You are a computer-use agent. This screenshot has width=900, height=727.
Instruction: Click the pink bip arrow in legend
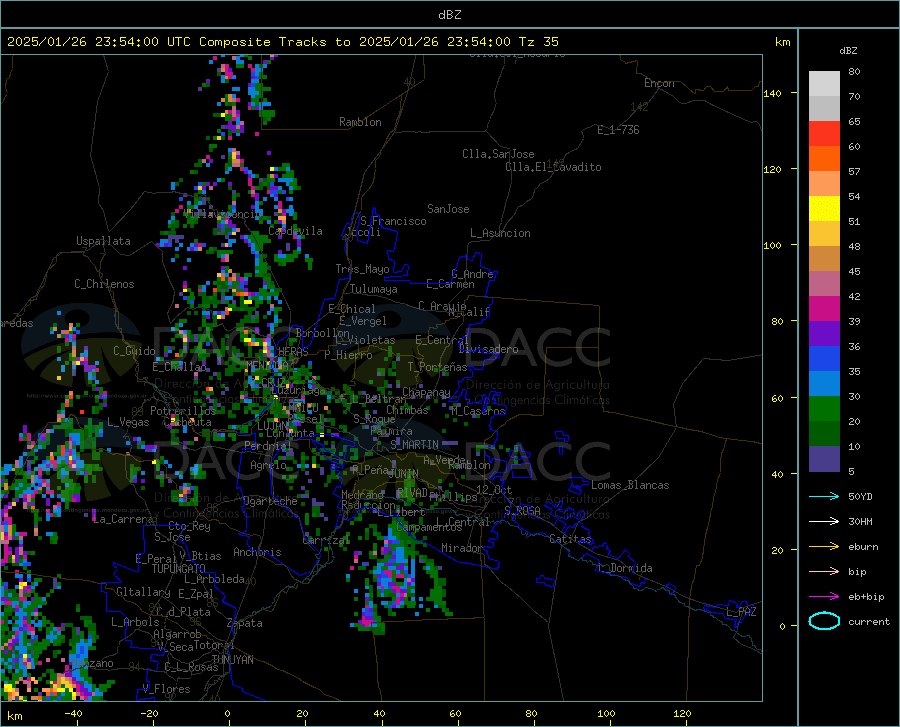824,572
